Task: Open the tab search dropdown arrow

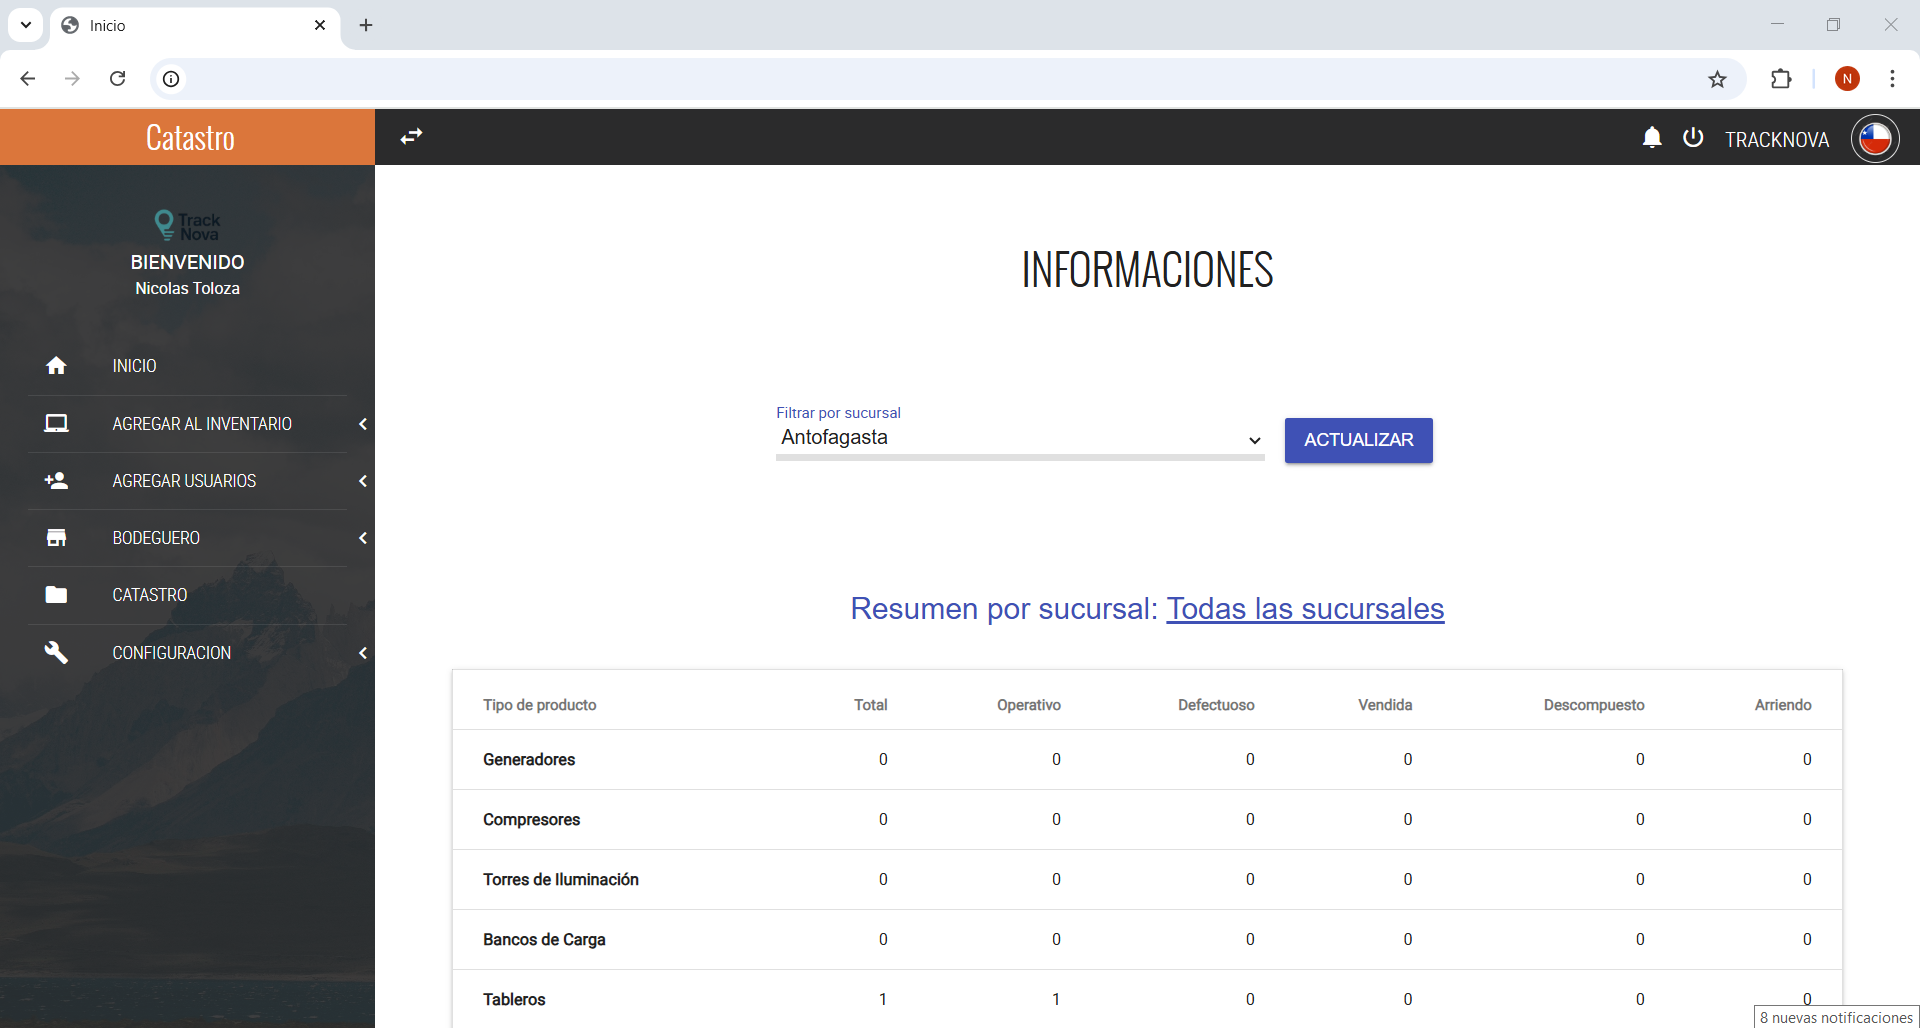Action: pos(26,25)
